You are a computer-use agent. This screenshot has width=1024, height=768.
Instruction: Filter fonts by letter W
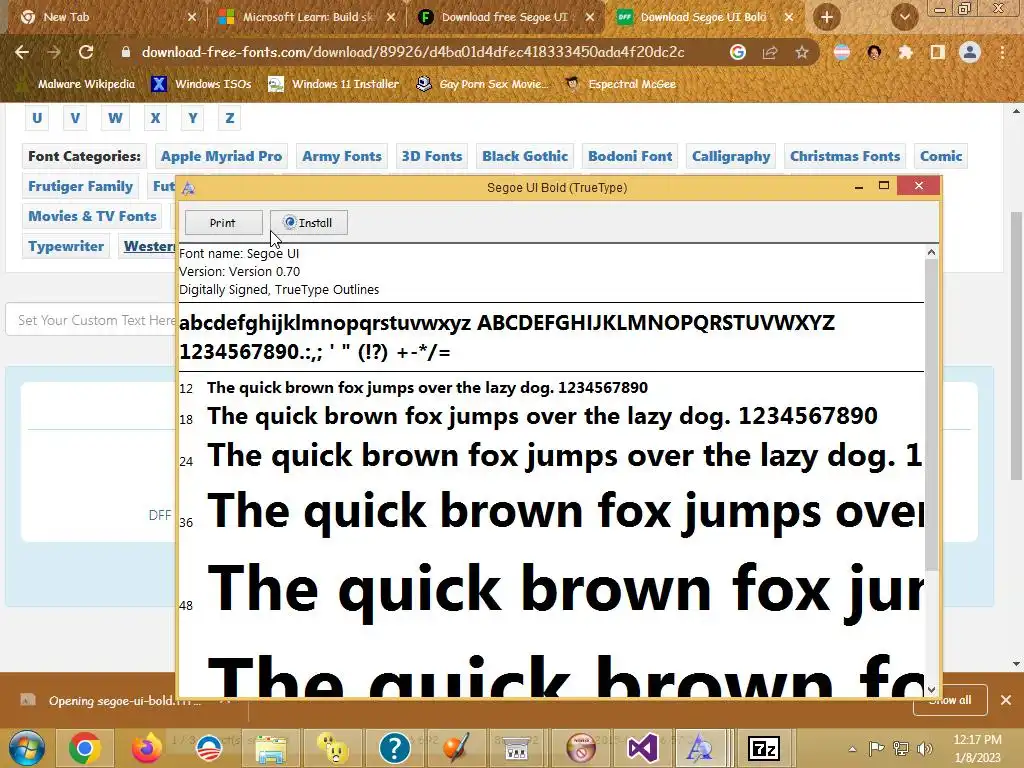pyautogui.click(x=115, y=118)
